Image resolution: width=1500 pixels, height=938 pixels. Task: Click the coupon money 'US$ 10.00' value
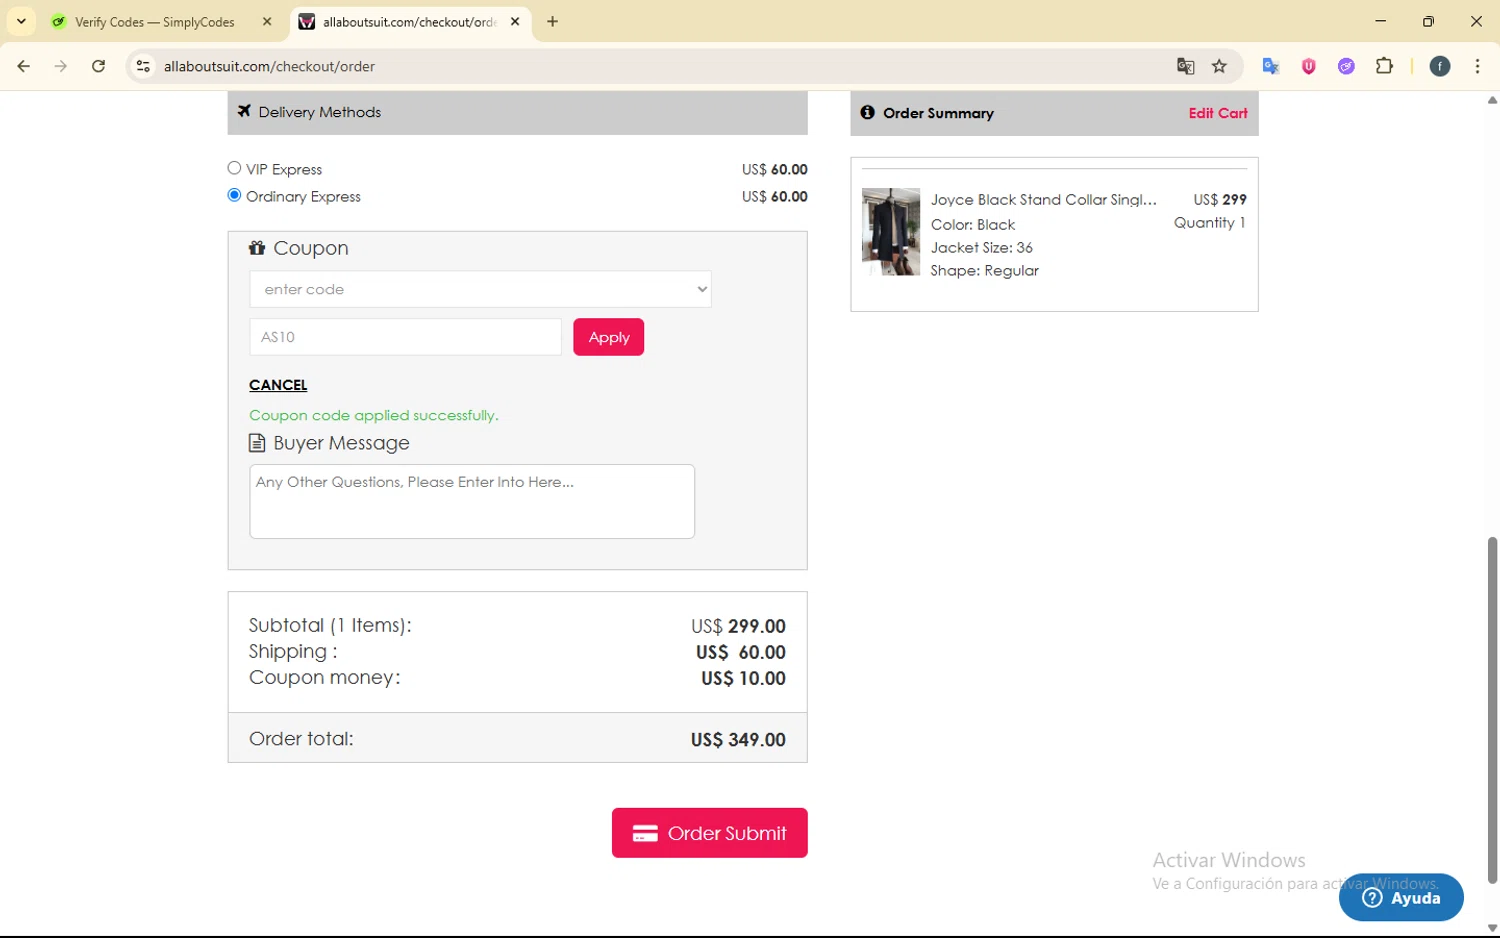[743, 678]
